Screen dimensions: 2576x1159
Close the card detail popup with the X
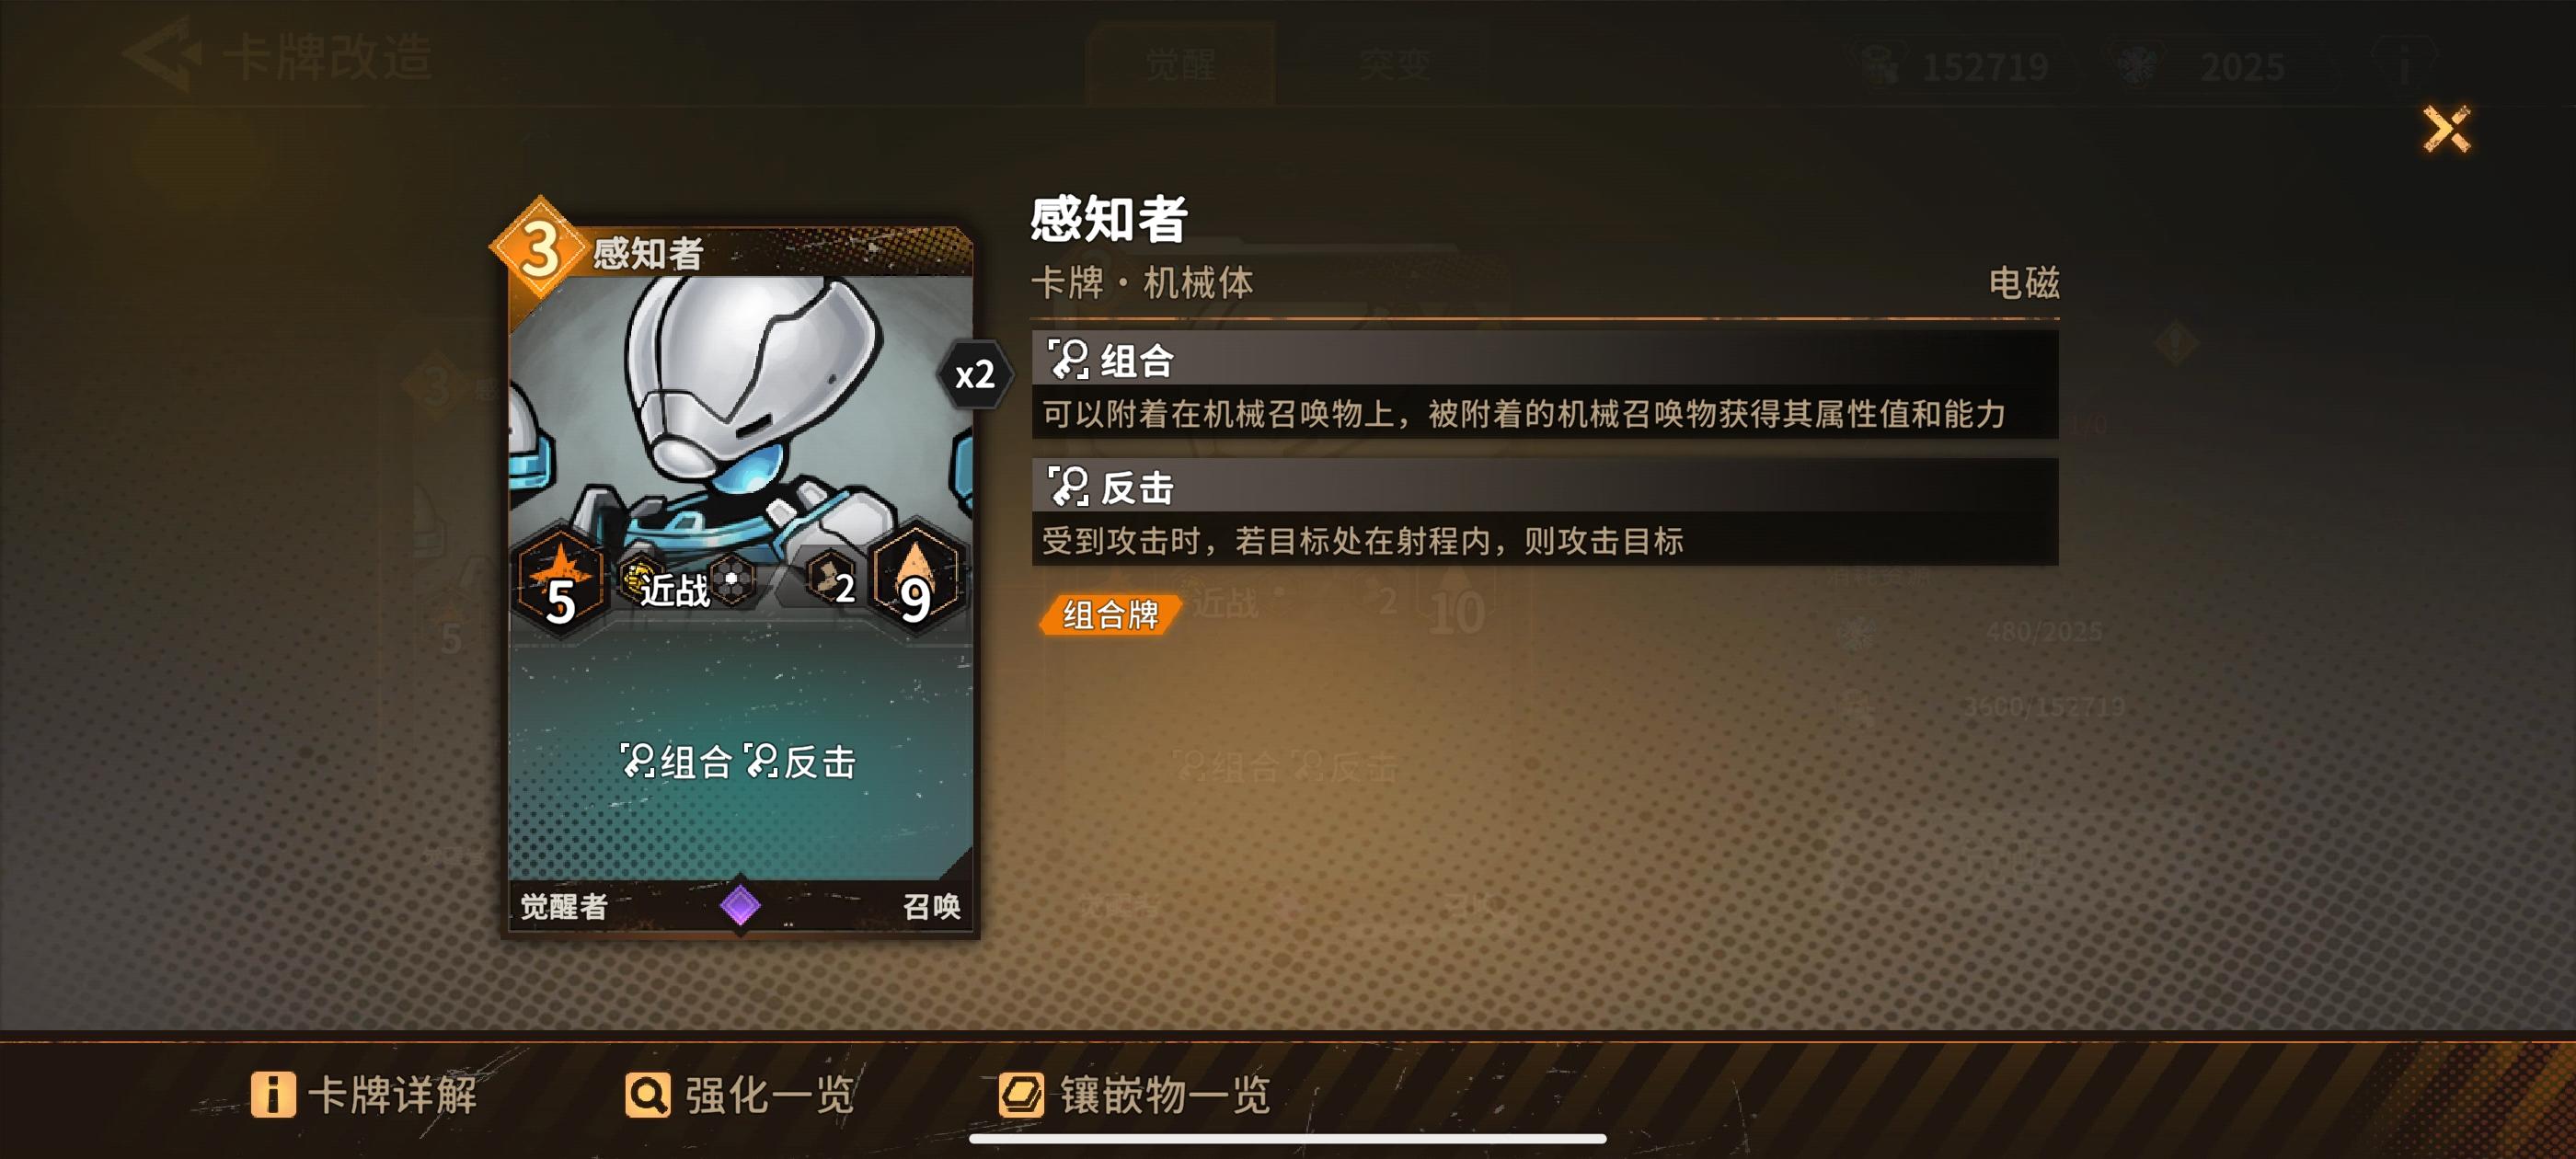pos(2446,129)
